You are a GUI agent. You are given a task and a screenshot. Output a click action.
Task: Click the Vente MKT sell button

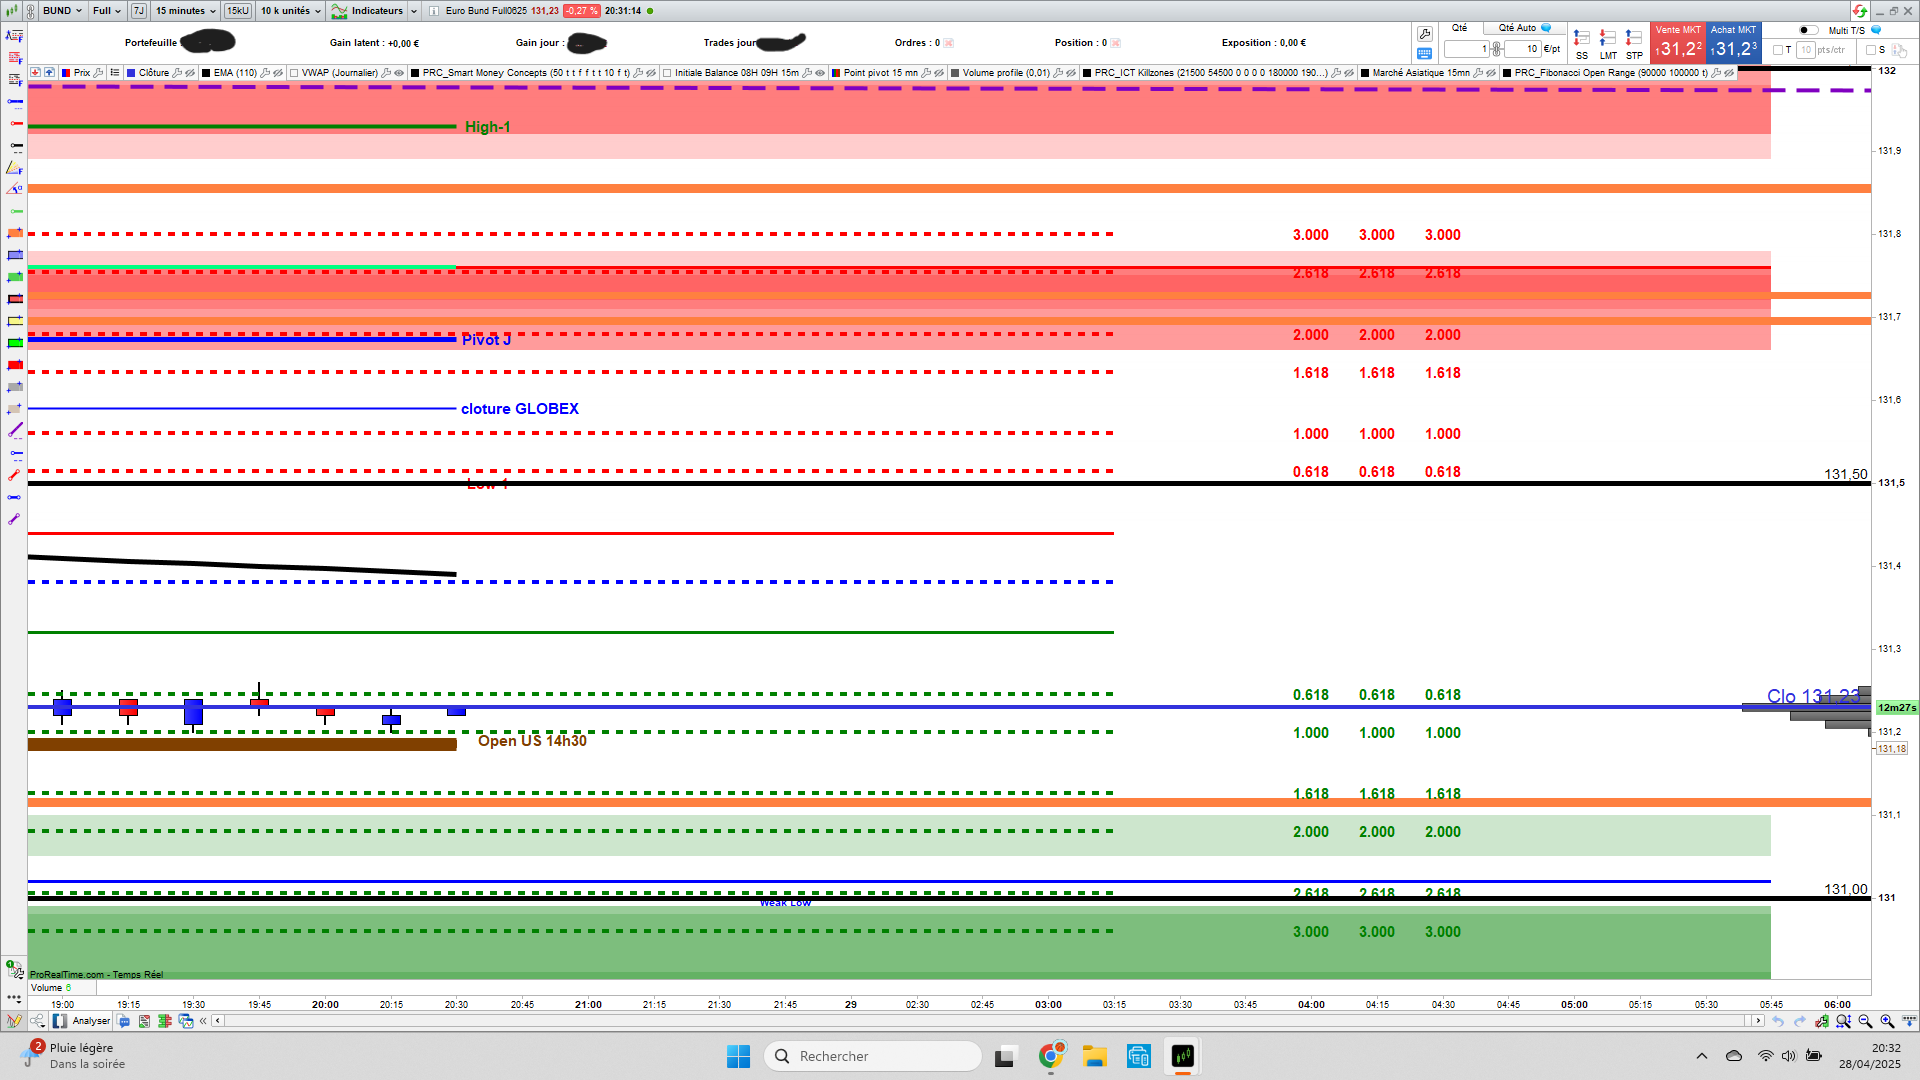[1678, 43]
